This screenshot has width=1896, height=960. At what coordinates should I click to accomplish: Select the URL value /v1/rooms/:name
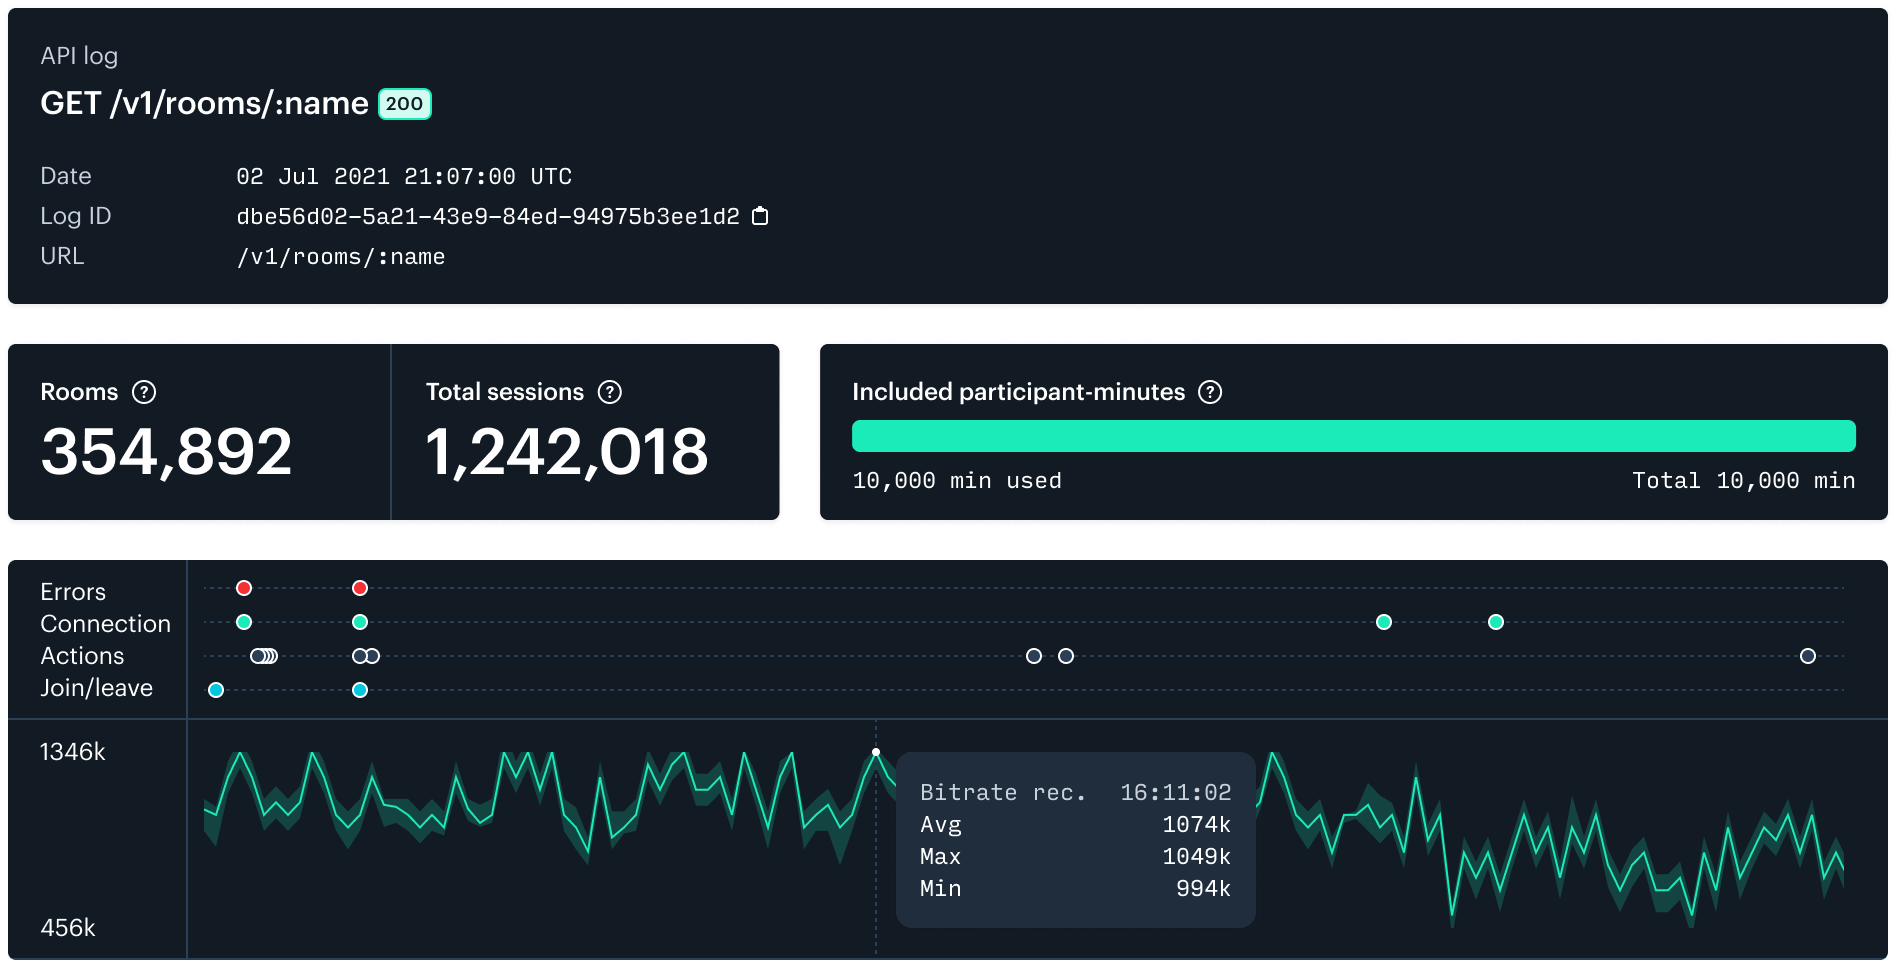pyautogui.click(x=340, y=257)
